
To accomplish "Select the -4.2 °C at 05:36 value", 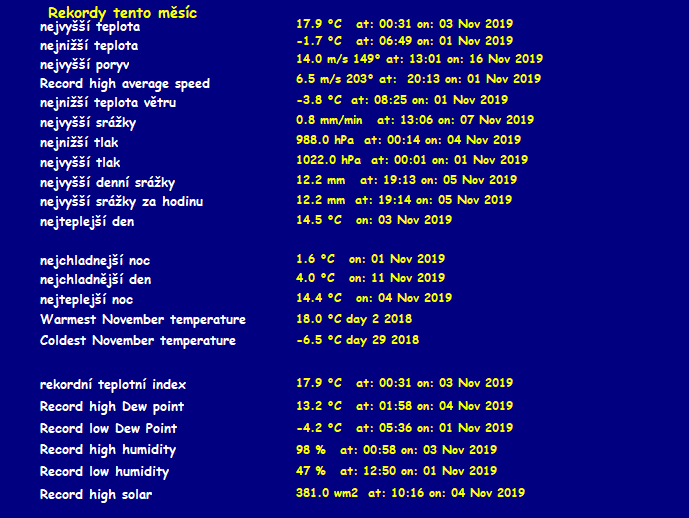I will (x=404, y=428).
